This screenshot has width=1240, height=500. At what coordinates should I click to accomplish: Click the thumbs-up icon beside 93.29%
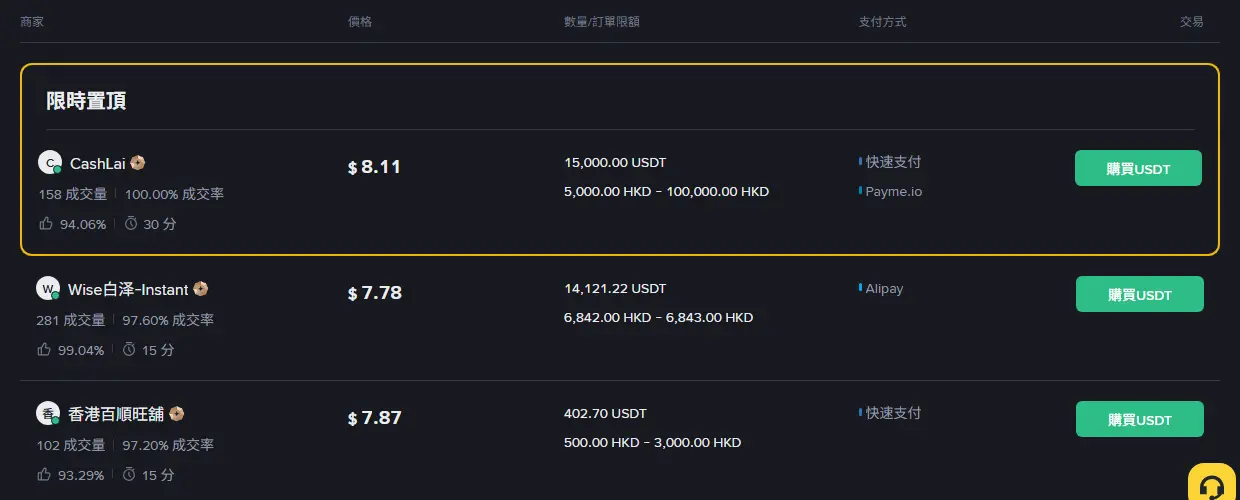(43, 475)
